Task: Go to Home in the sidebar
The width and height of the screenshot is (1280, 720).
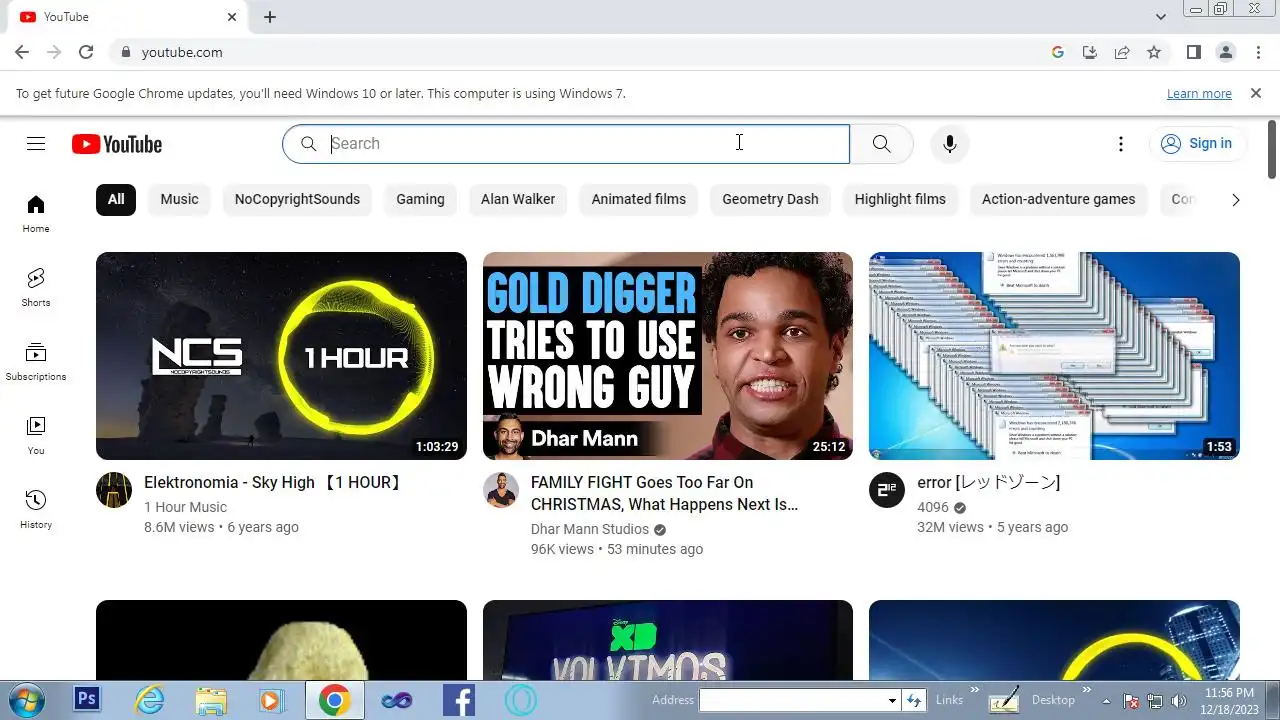Action: (x=36, y=214)
